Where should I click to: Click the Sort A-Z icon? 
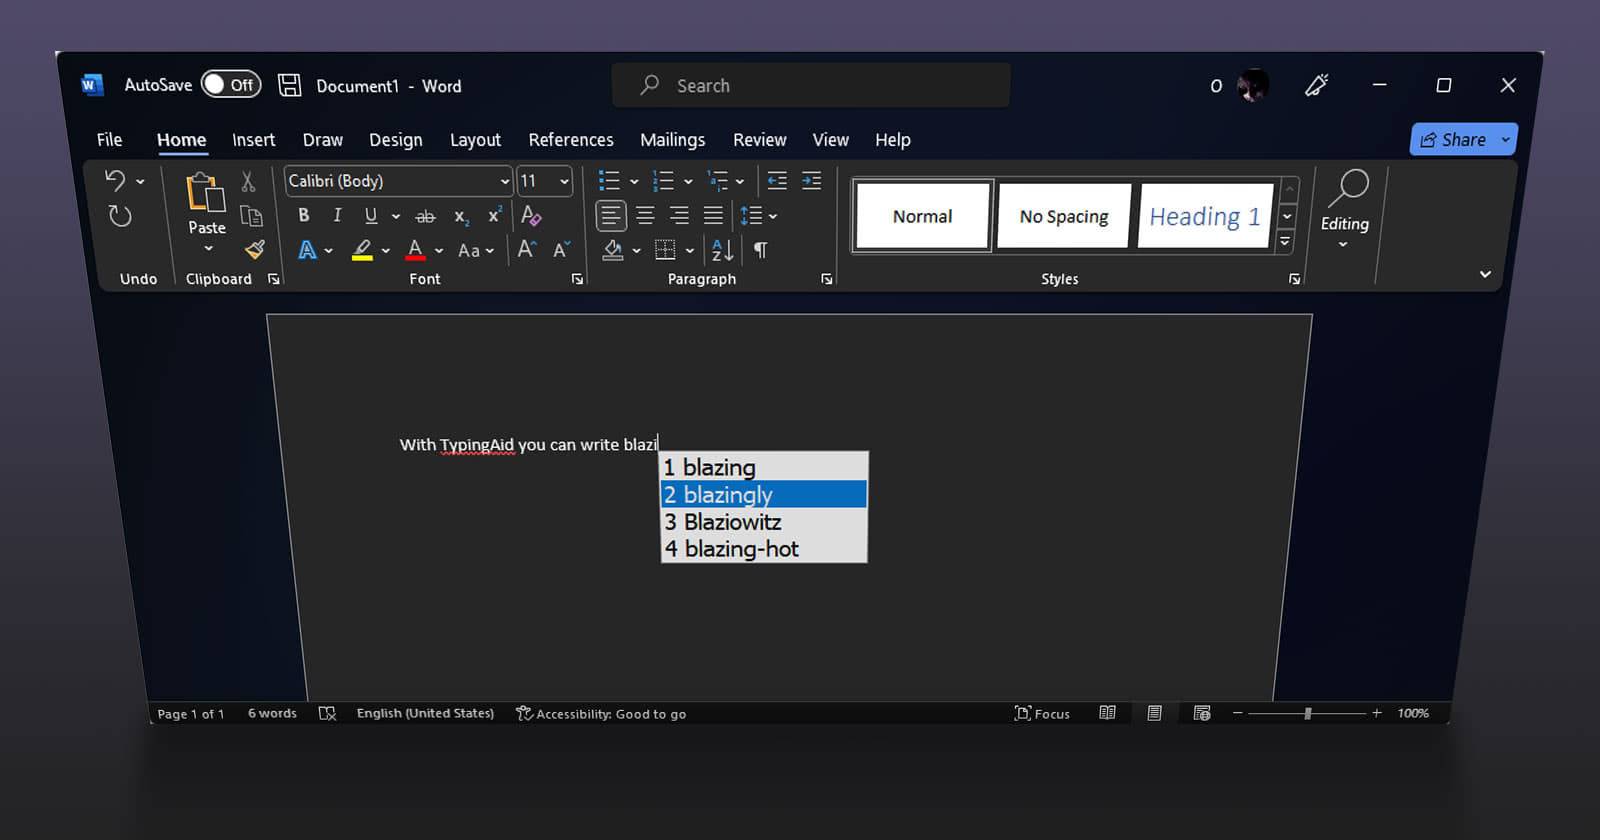tap(722, 250)
